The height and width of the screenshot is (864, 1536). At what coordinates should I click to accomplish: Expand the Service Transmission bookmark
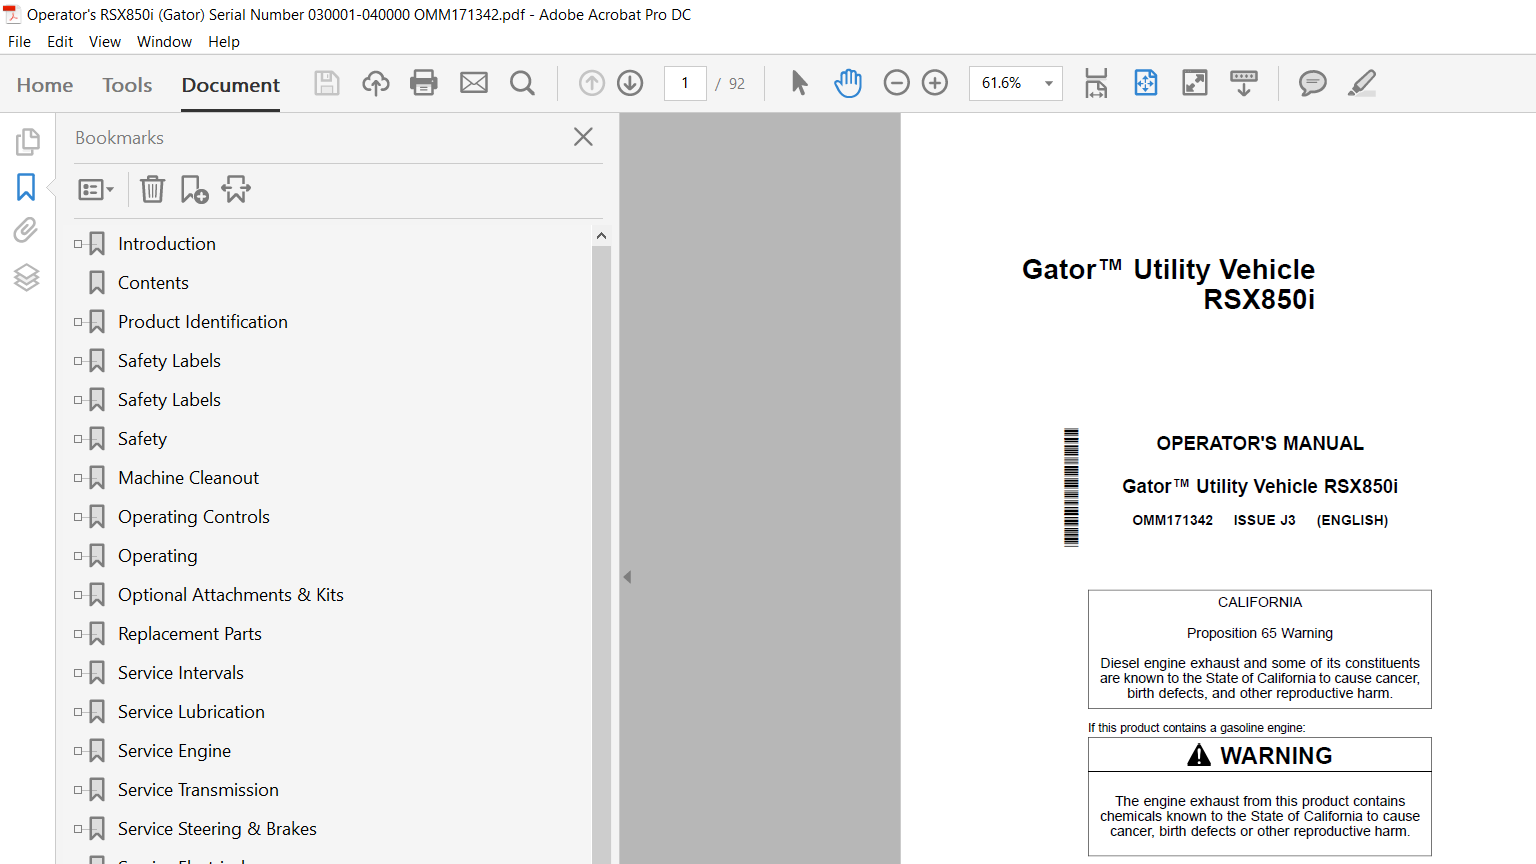tap(78, 790)
